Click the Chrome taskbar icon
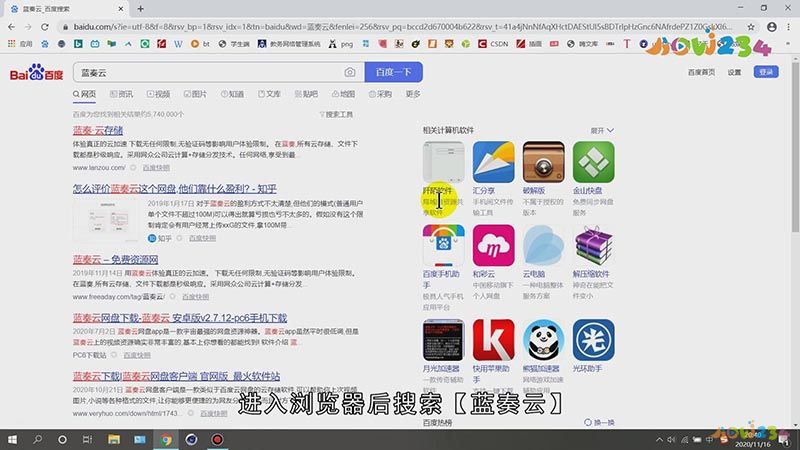This screenshot has width=800, height=450. [x=166, y=439]
